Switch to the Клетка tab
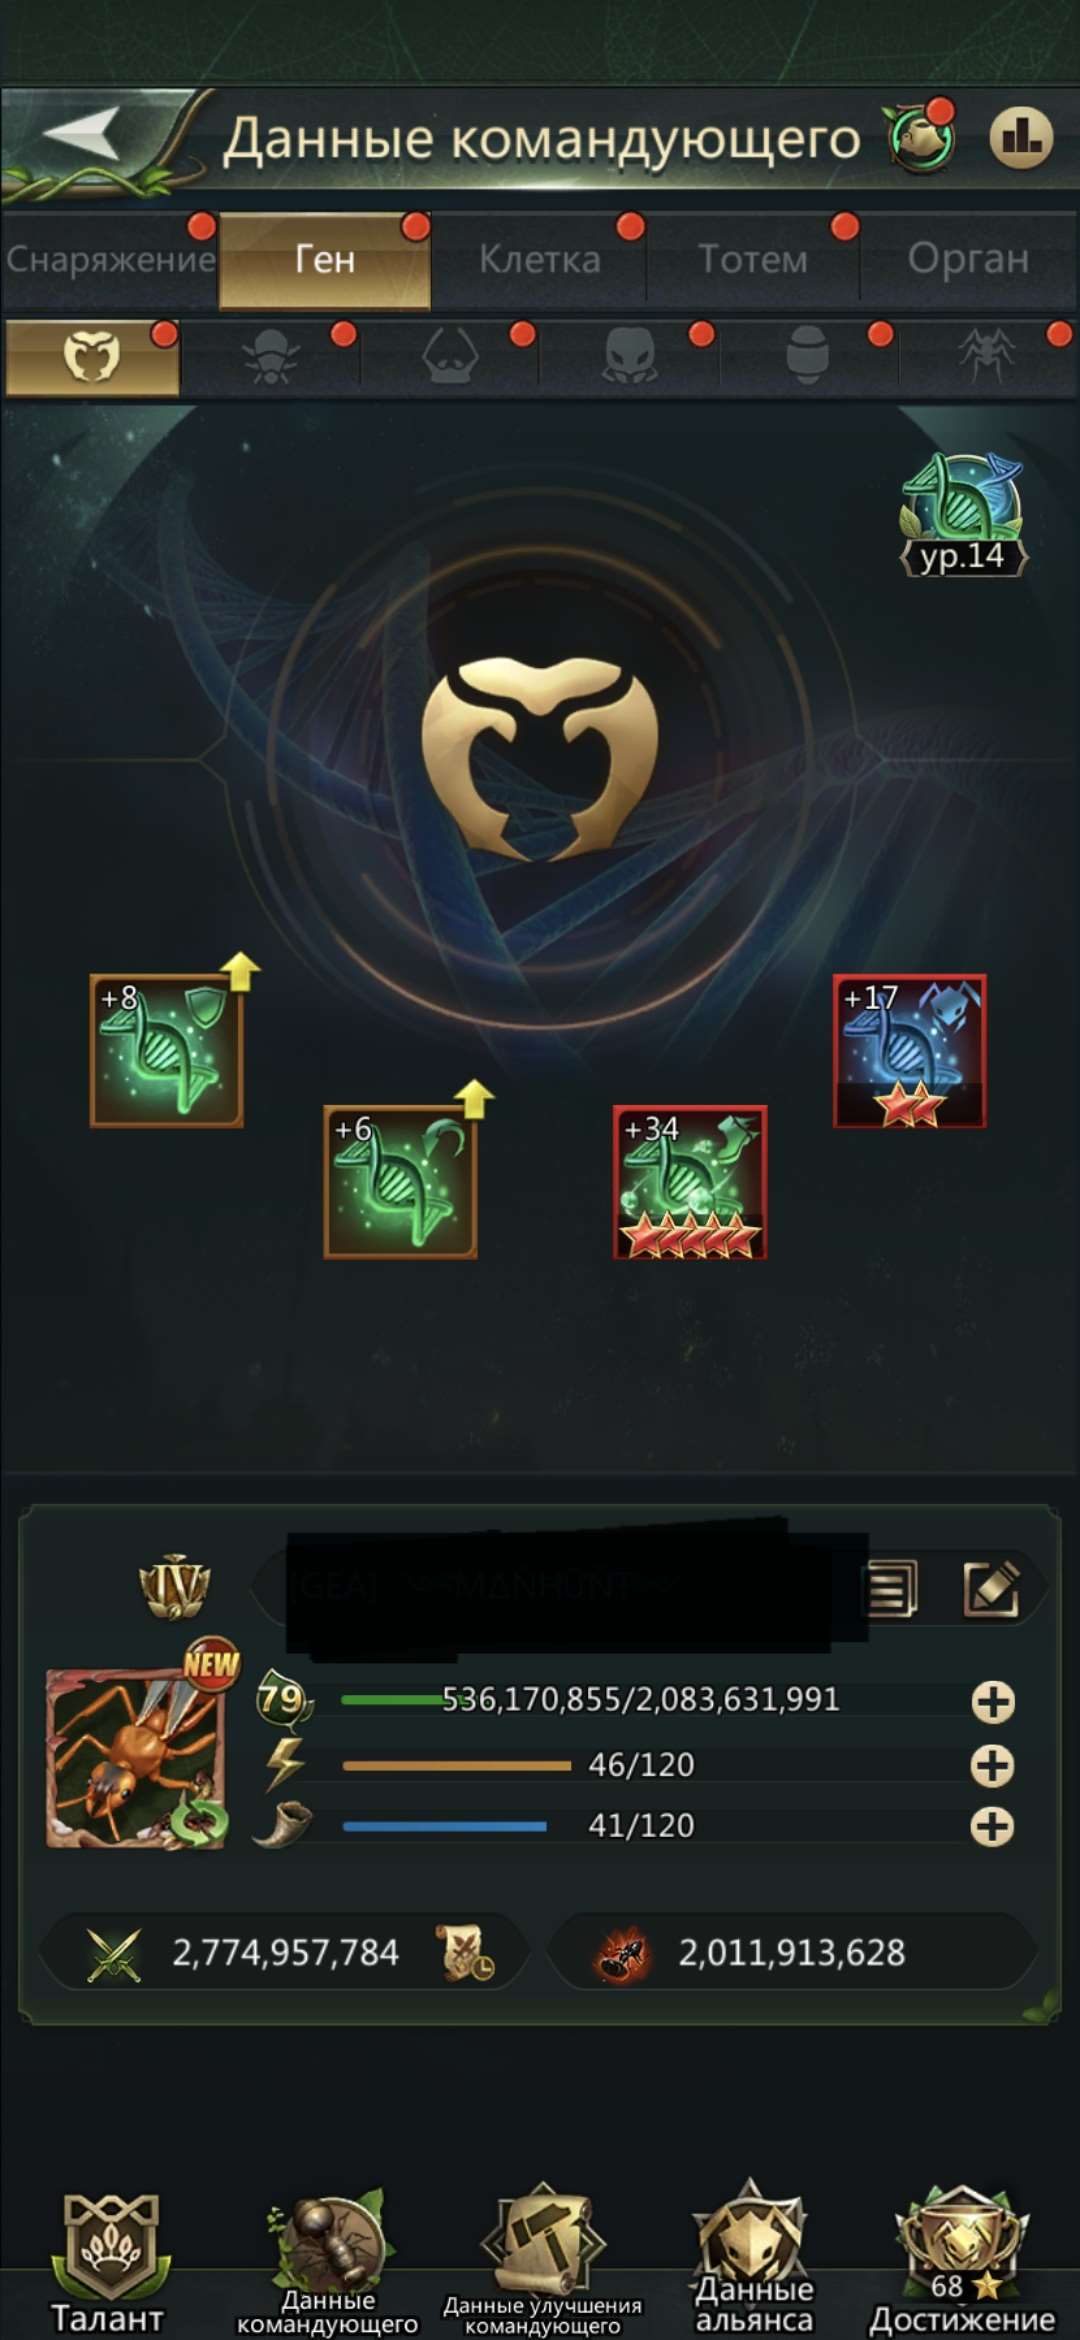The image size is (1080, 2340). click(540, 259)
